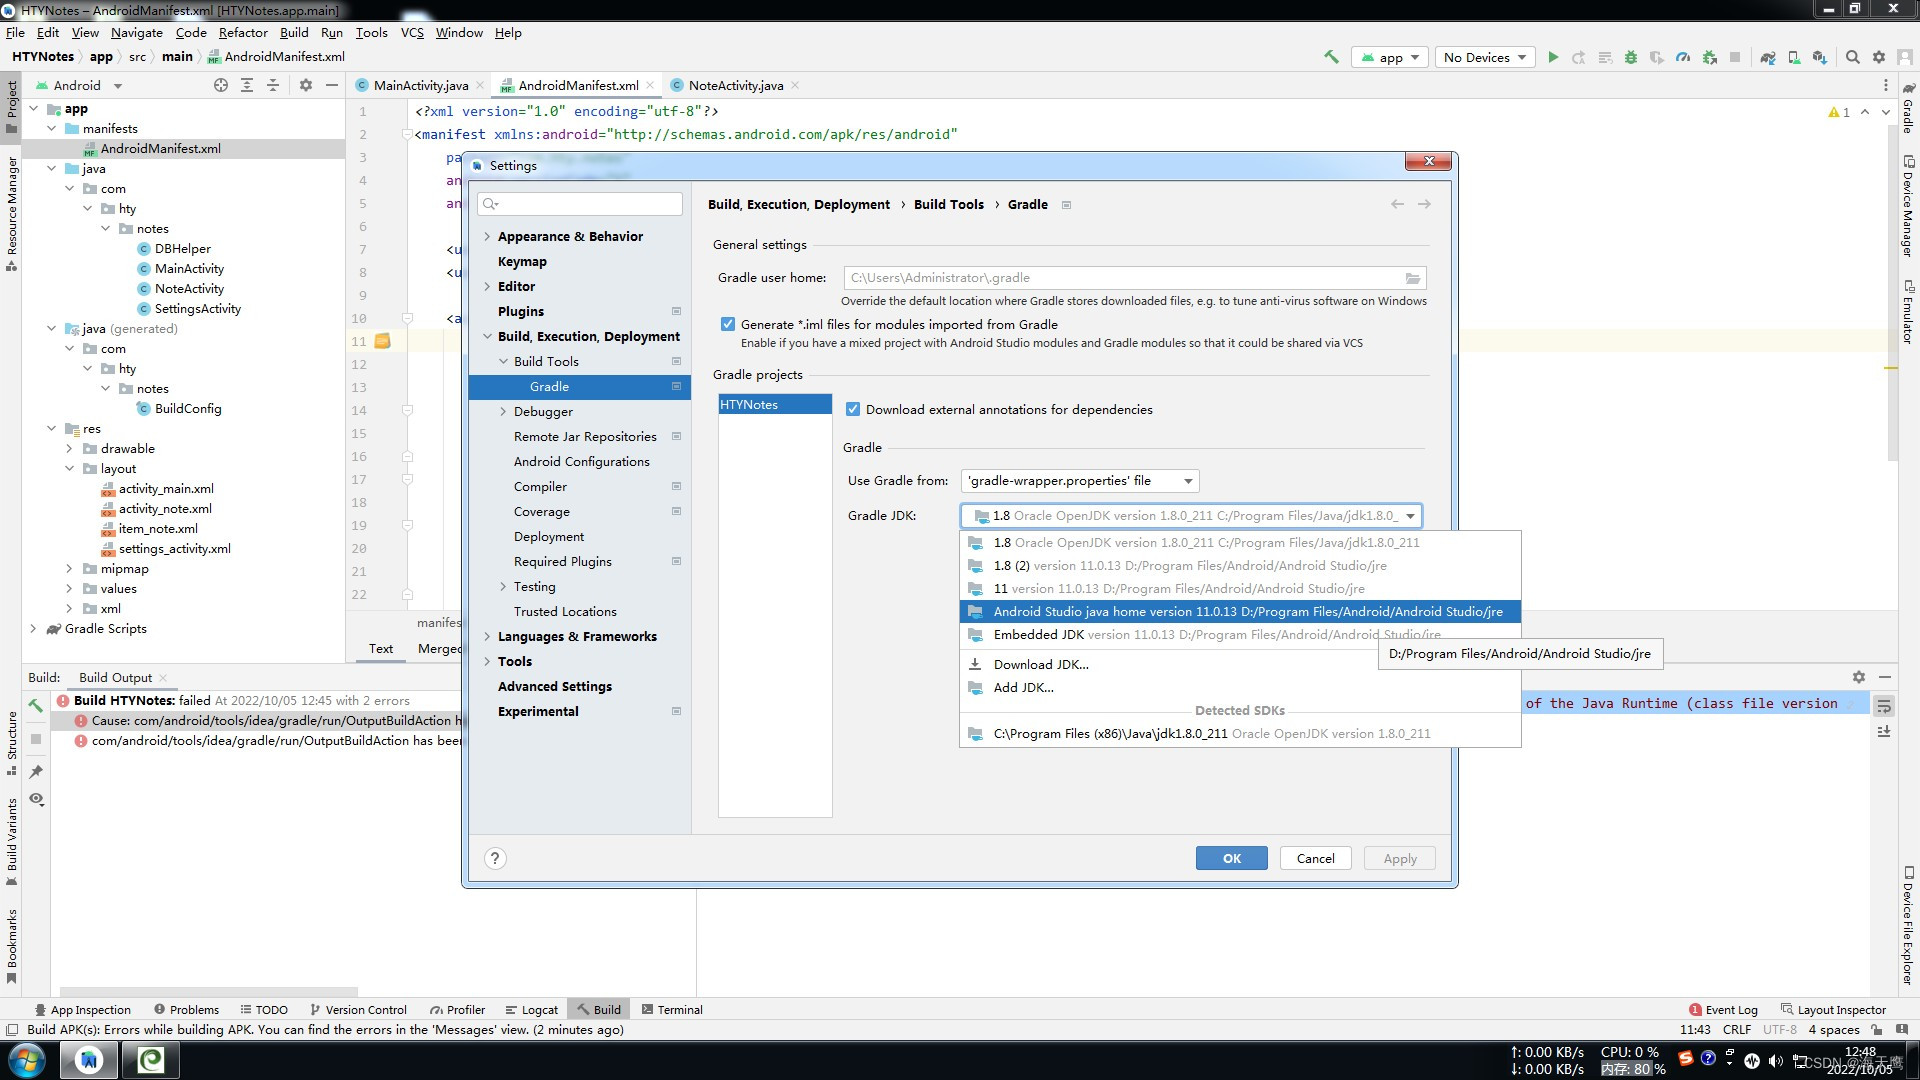The width and height of the screenshot is (1920, 1080).
Task: Toggle Generate *.iml files checkbox
Action: tap(728, 324)
